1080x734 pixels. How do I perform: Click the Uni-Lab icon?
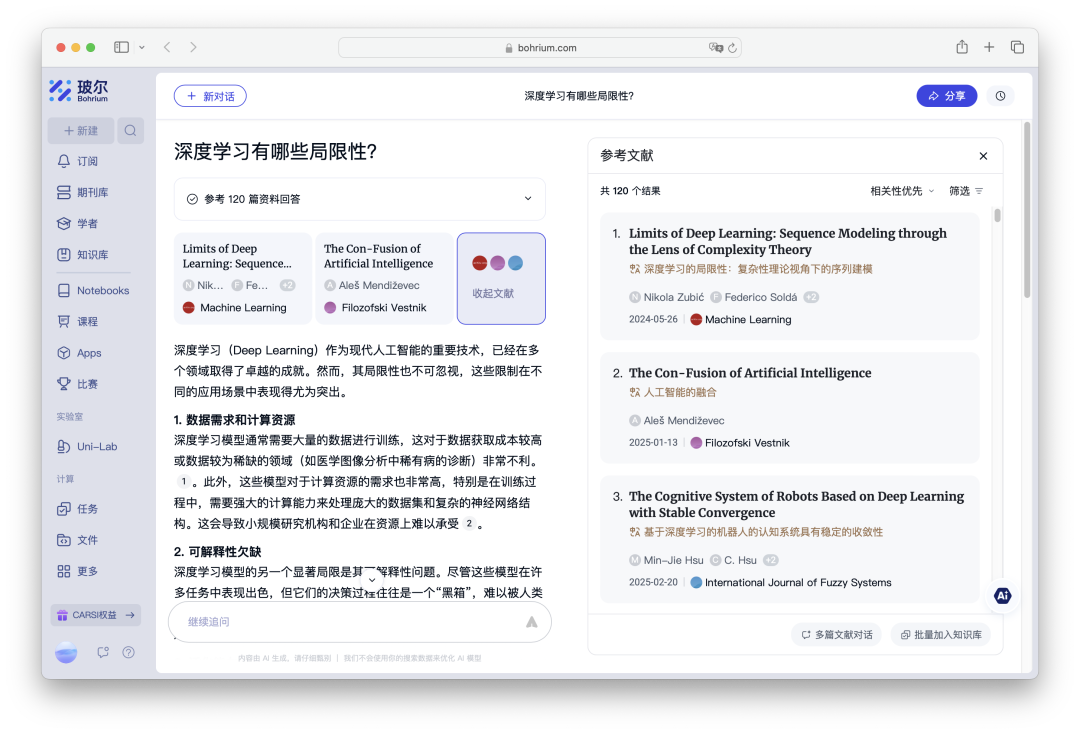coord(63,447)
